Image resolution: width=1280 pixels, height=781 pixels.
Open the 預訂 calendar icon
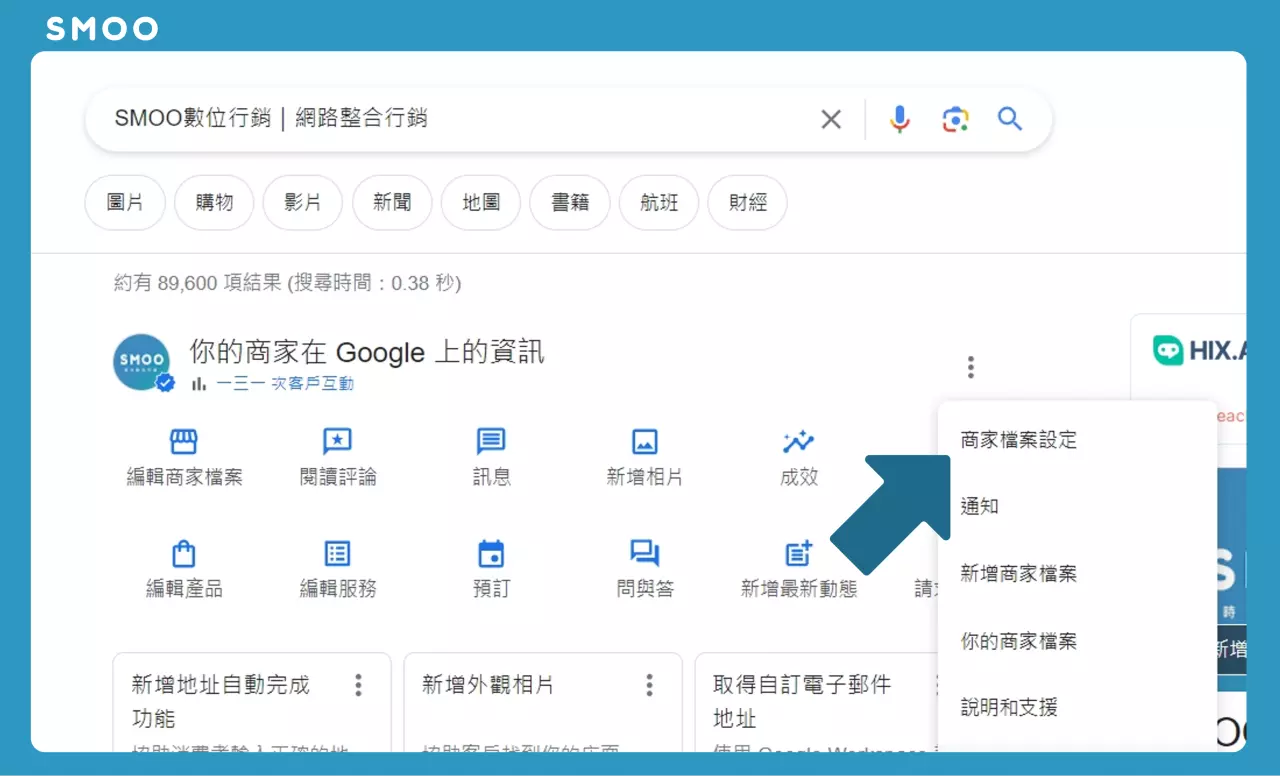491,553
